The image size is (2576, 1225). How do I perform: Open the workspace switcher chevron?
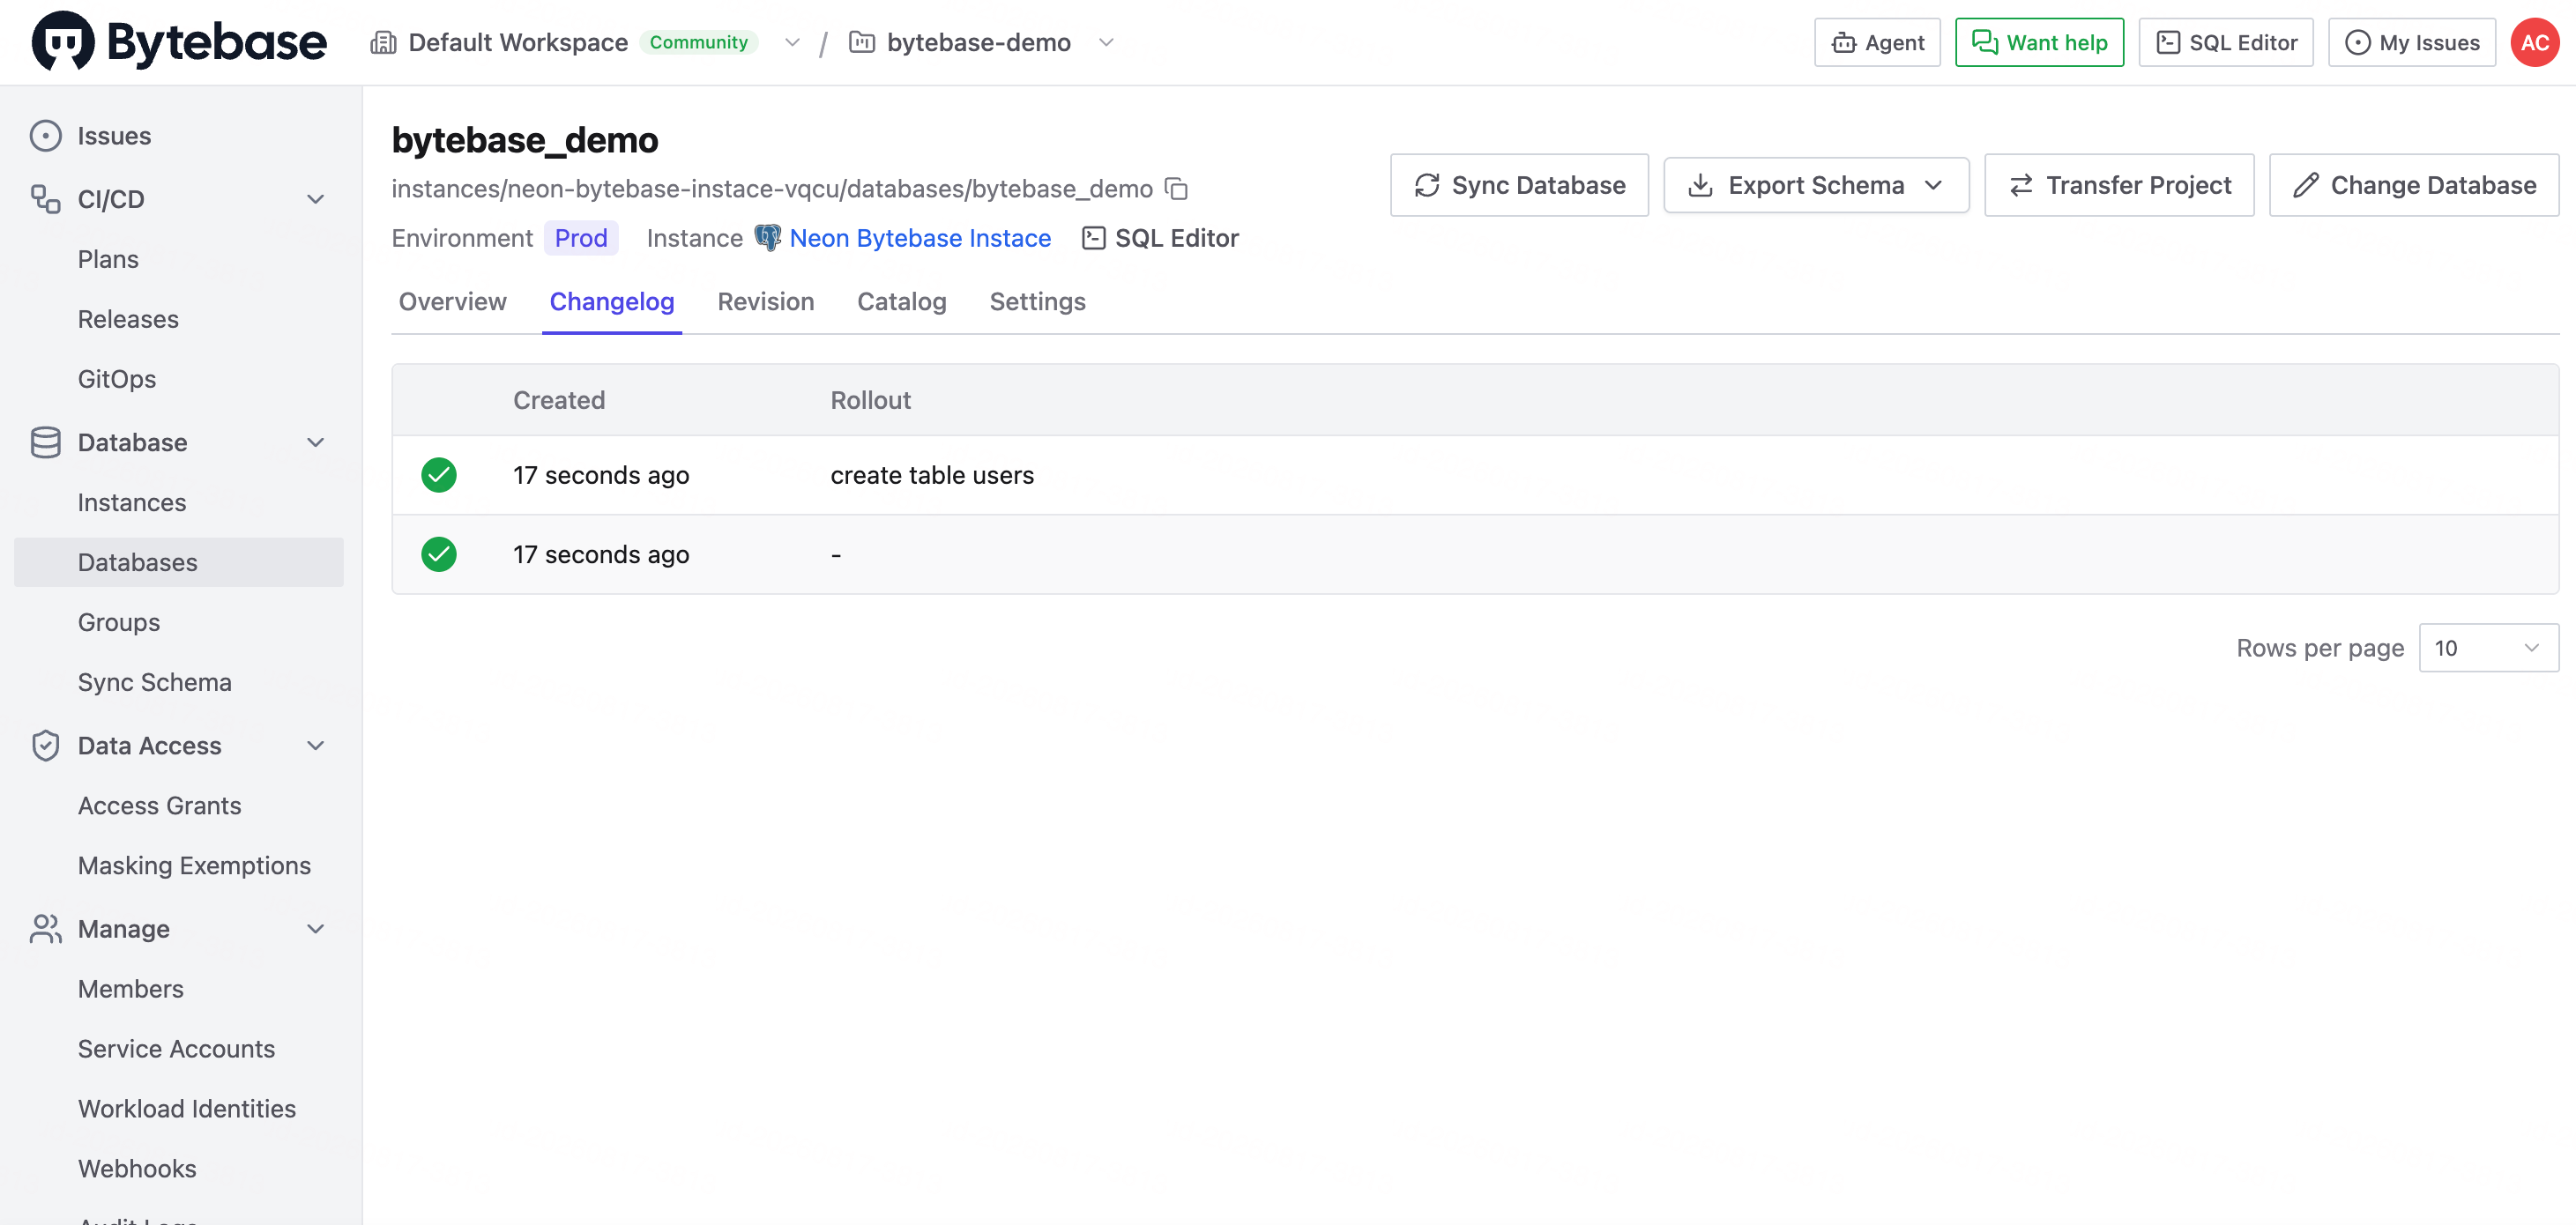792,42
